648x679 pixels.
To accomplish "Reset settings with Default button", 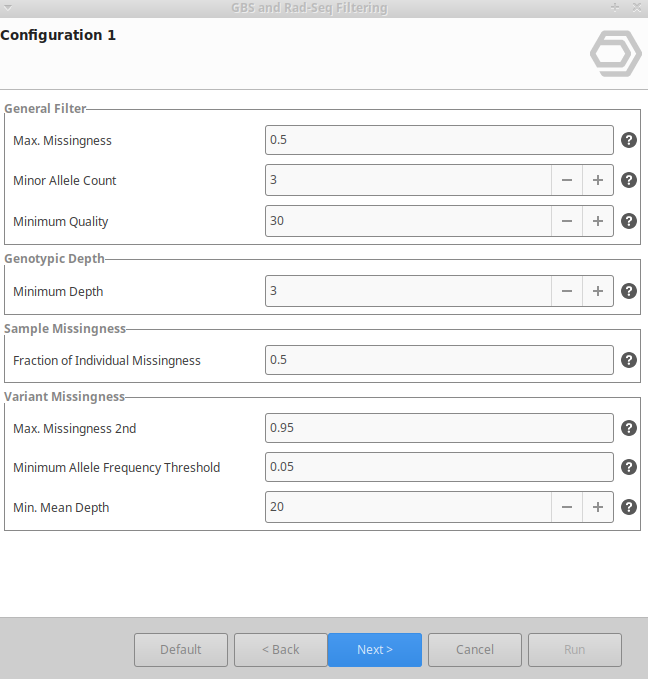I will click(x=181, y=650).
